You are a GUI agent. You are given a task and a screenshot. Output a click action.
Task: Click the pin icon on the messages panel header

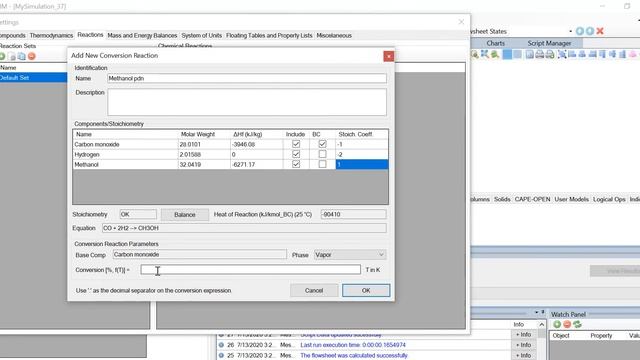(x=543, y=312)
